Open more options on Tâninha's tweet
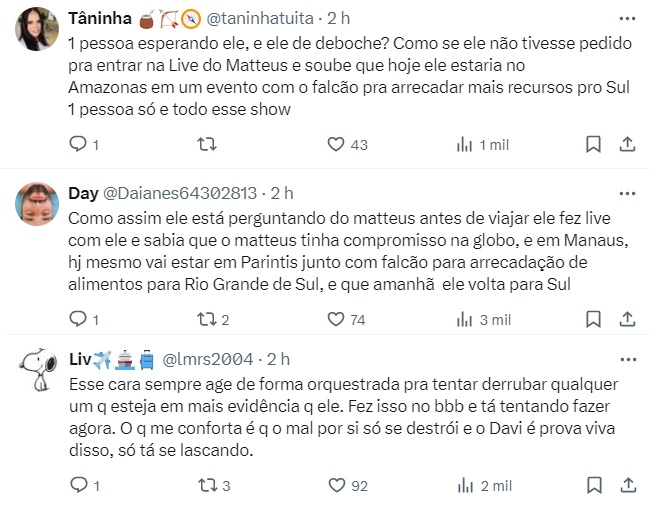 pos(626,19)
